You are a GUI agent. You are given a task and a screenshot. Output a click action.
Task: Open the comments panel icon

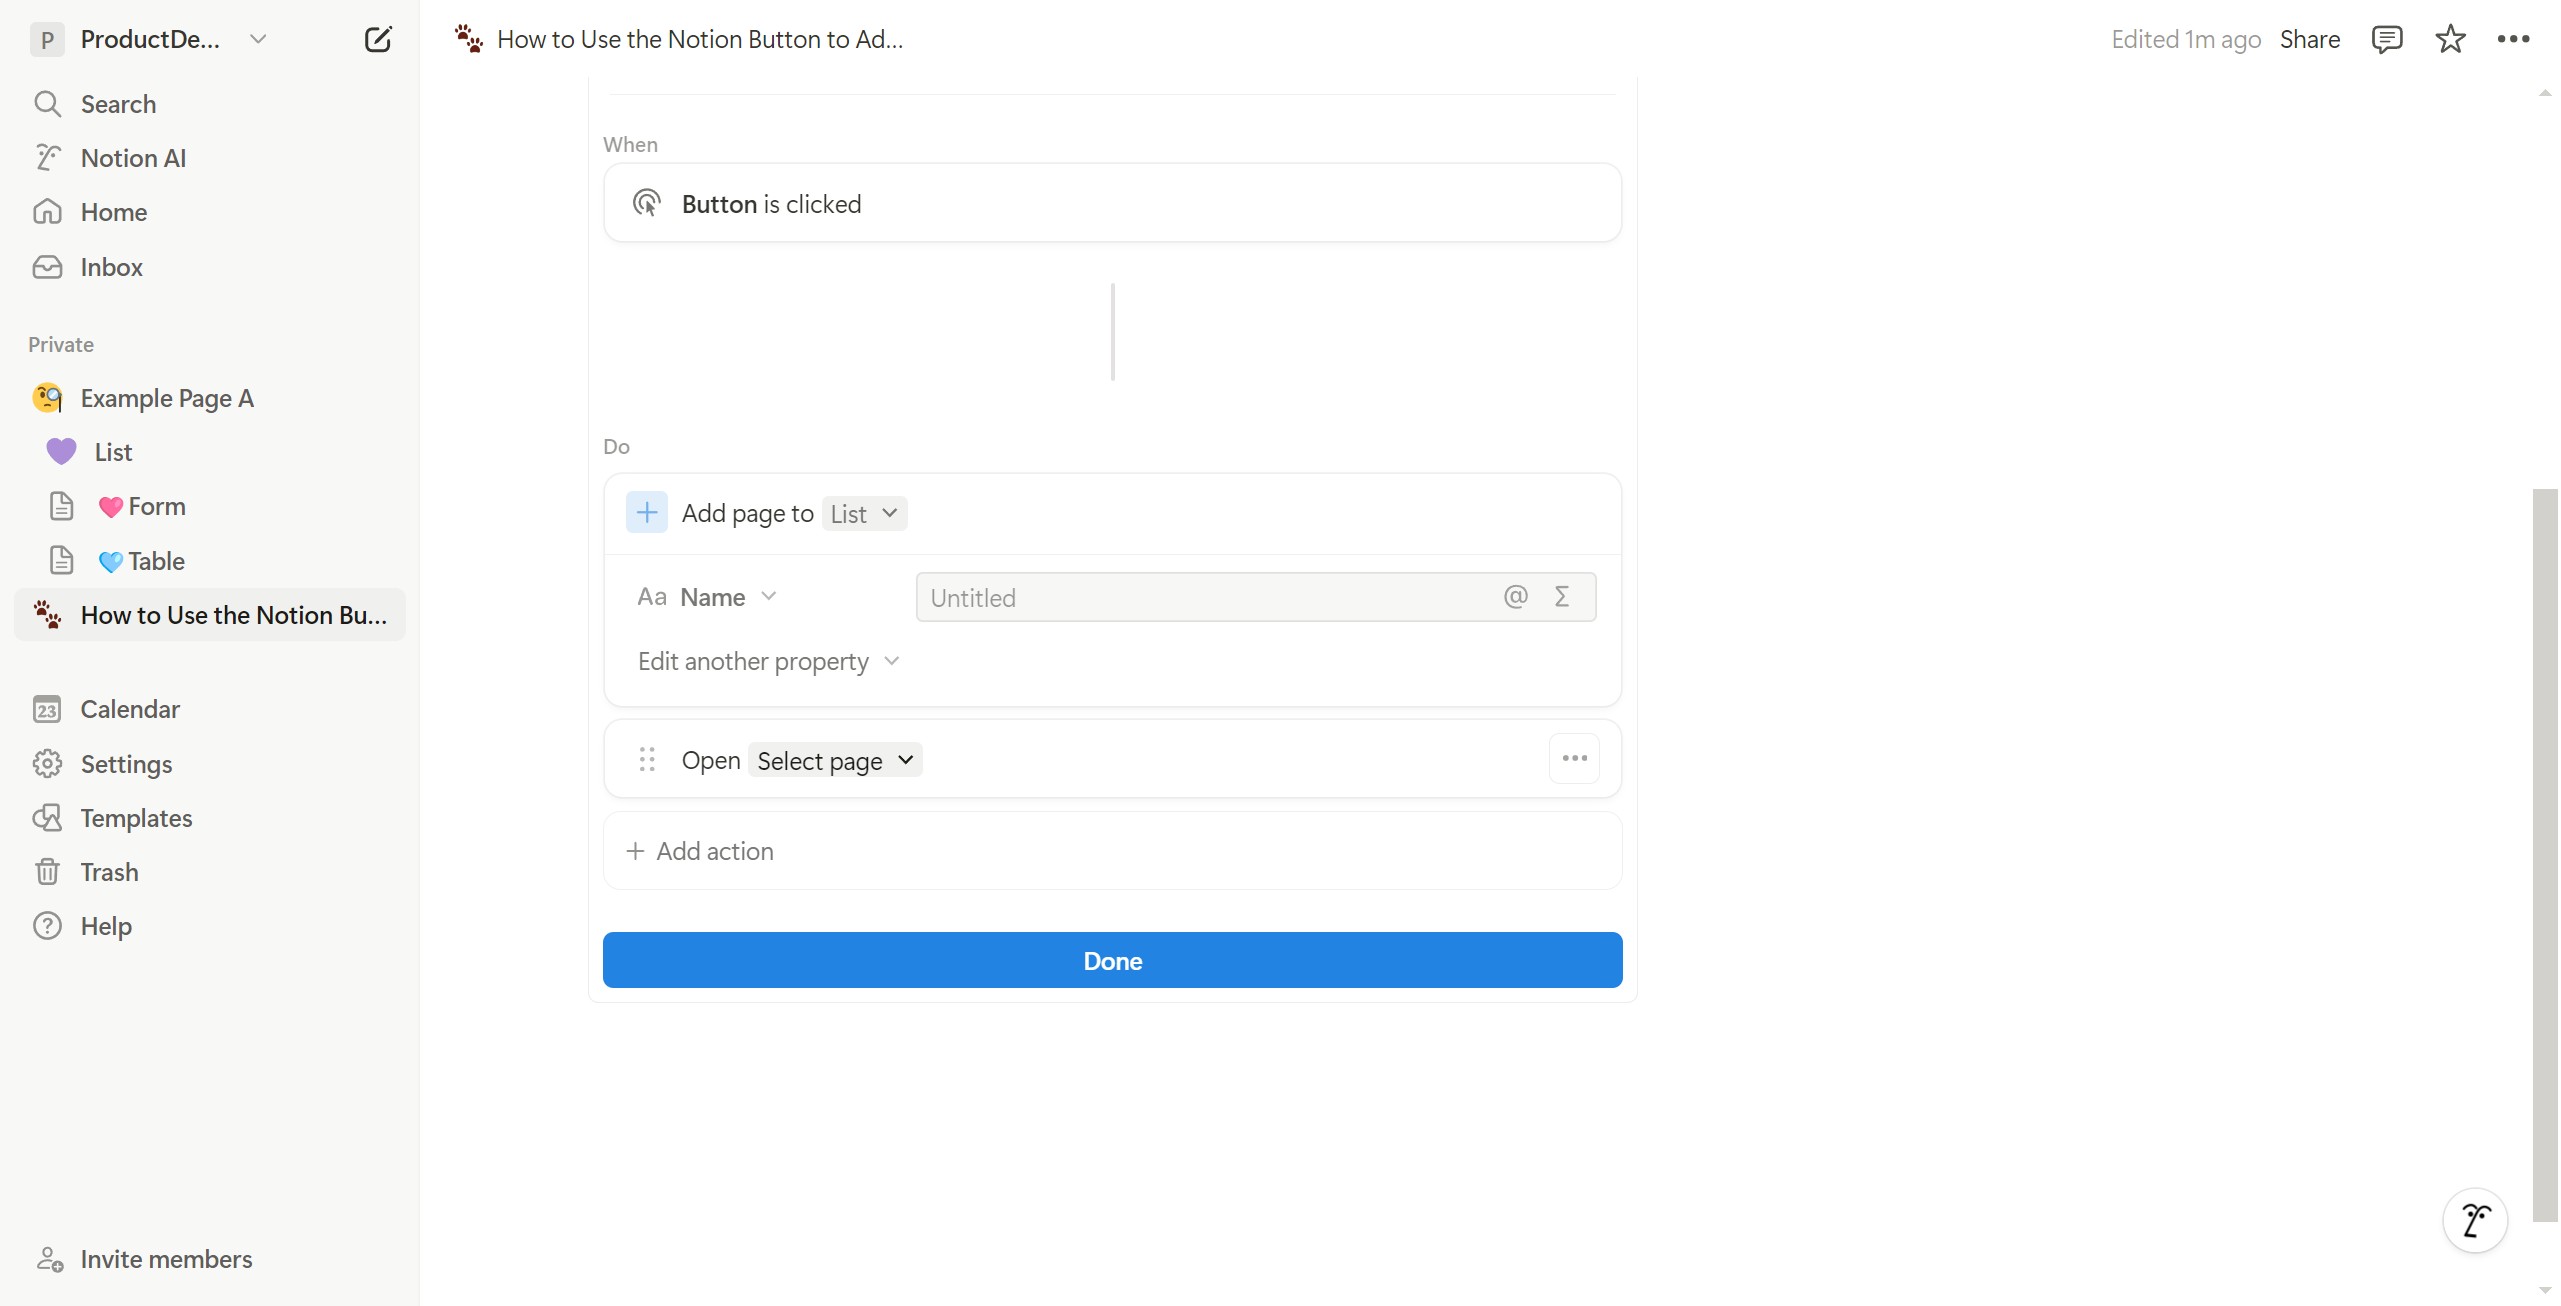point(2386,39)
